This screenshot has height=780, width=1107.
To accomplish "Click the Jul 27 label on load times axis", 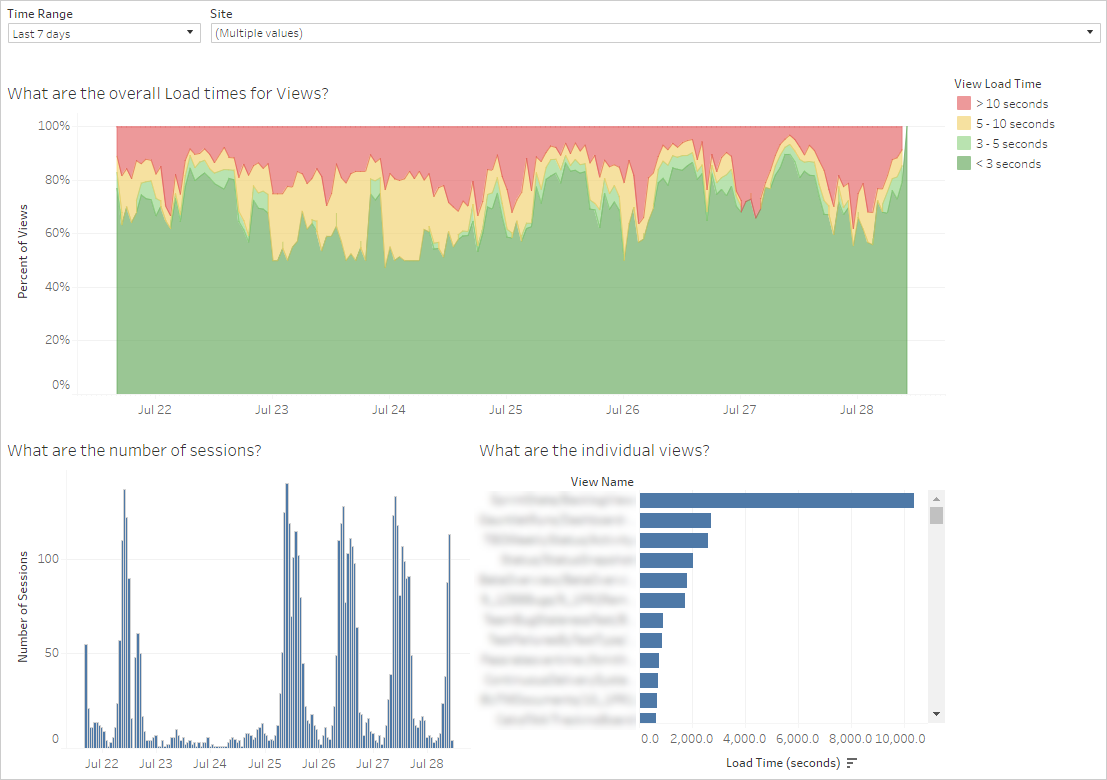I will pyautogui.click(x=739, y=409).
